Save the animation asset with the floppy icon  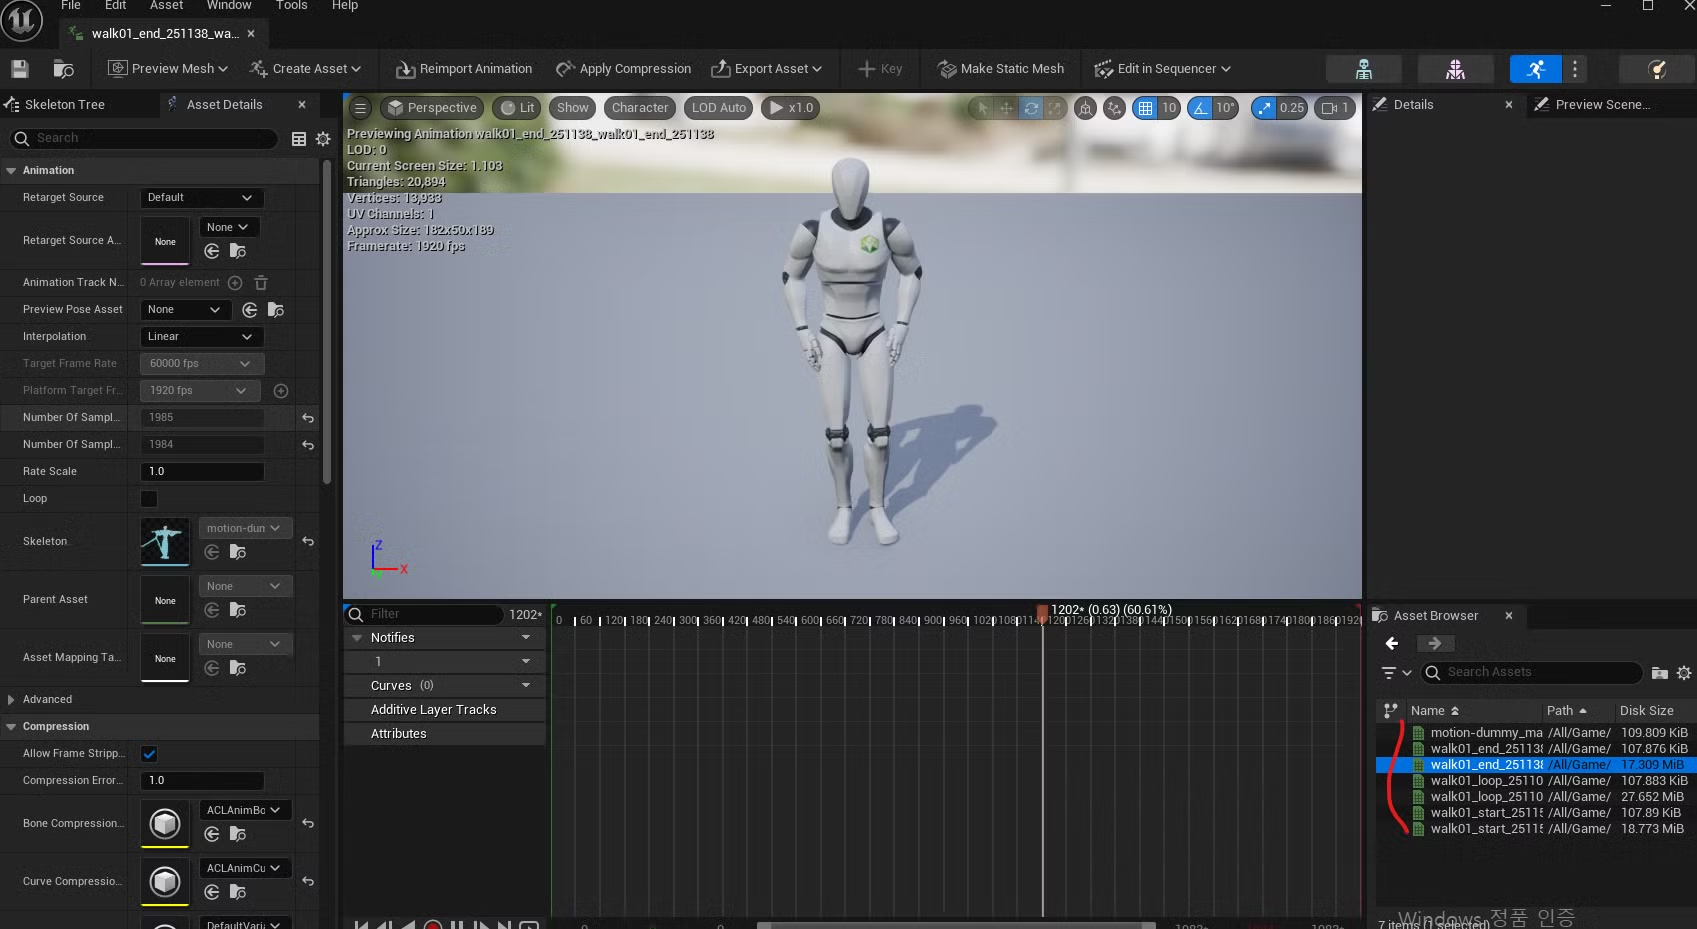(20, 69)
